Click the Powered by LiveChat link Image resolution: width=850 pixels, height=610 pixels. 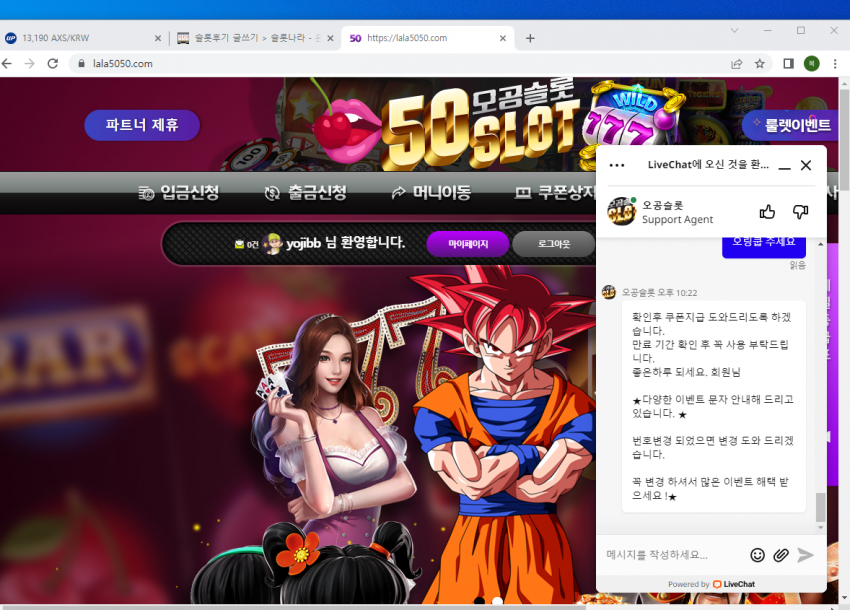tap(711, 584)
